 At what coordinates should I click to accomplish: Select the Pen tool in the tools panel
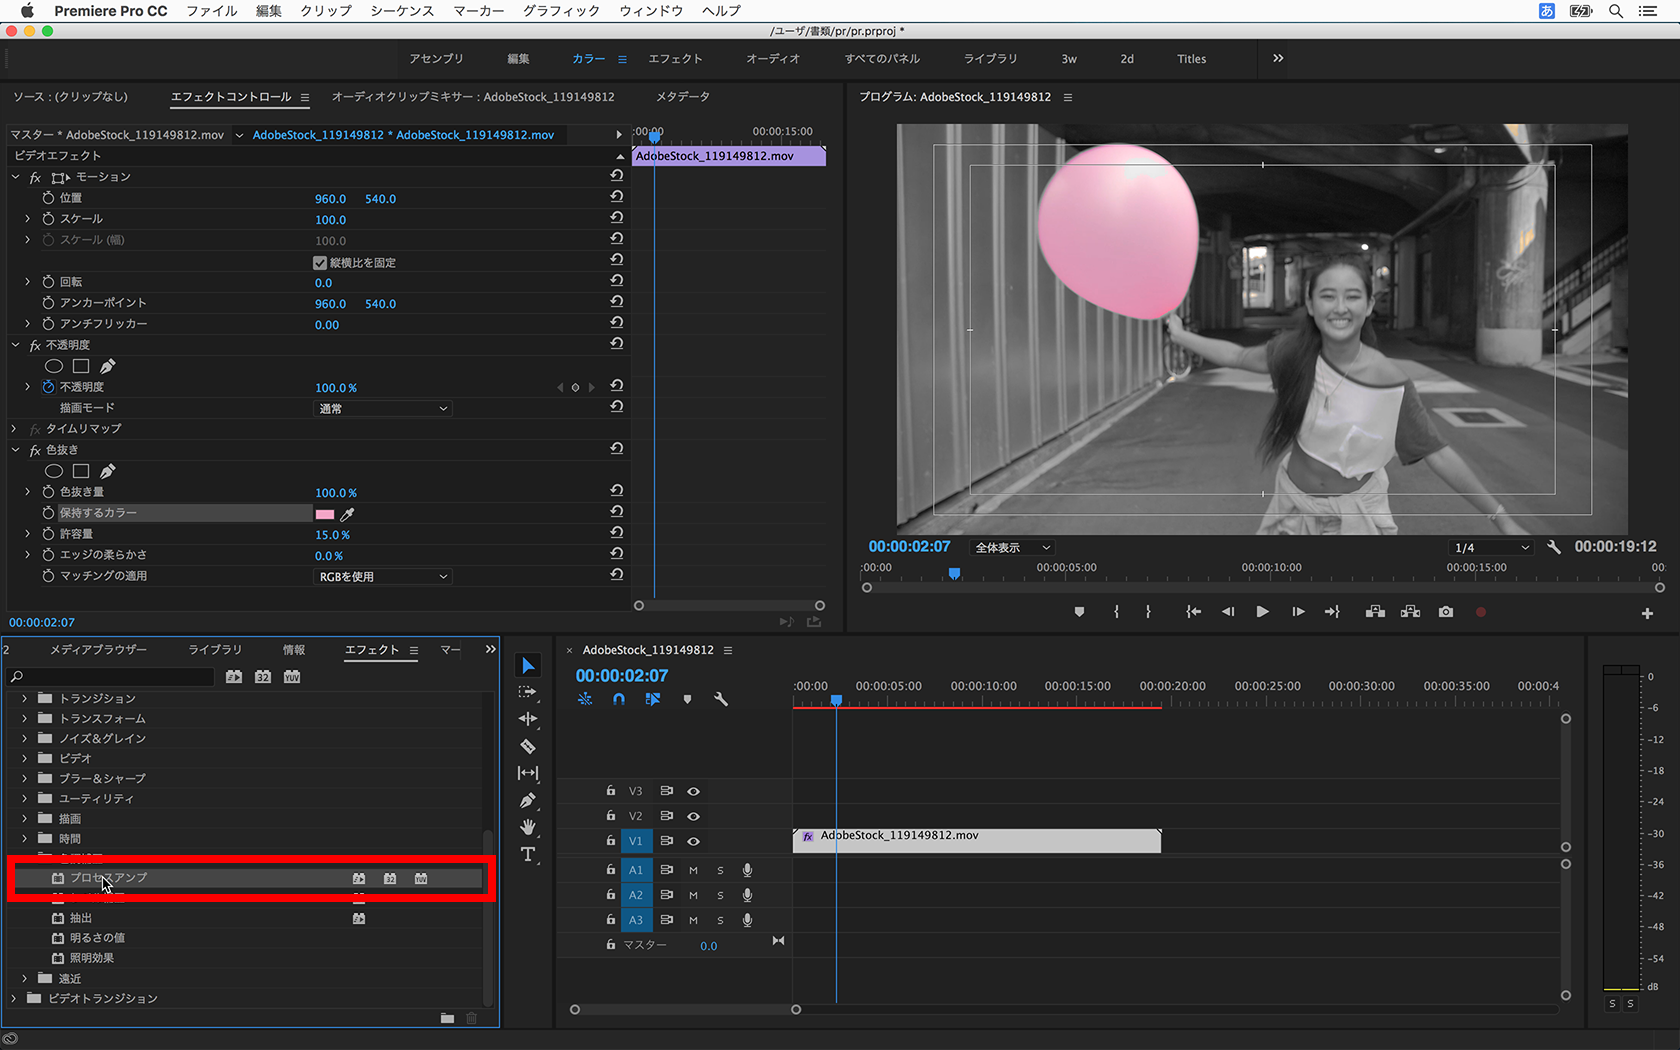(528, 800)
